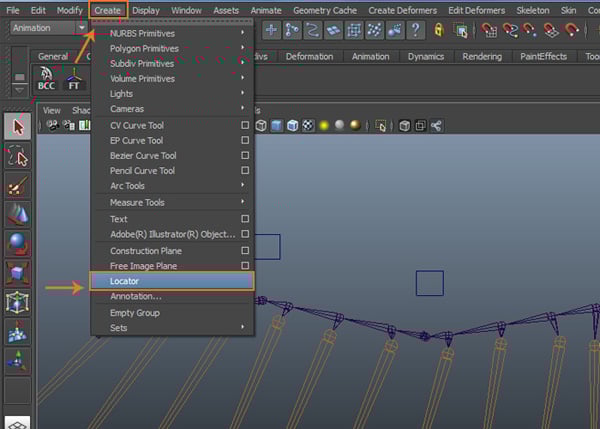Enable snap to curve magnet

coord(510,31)
